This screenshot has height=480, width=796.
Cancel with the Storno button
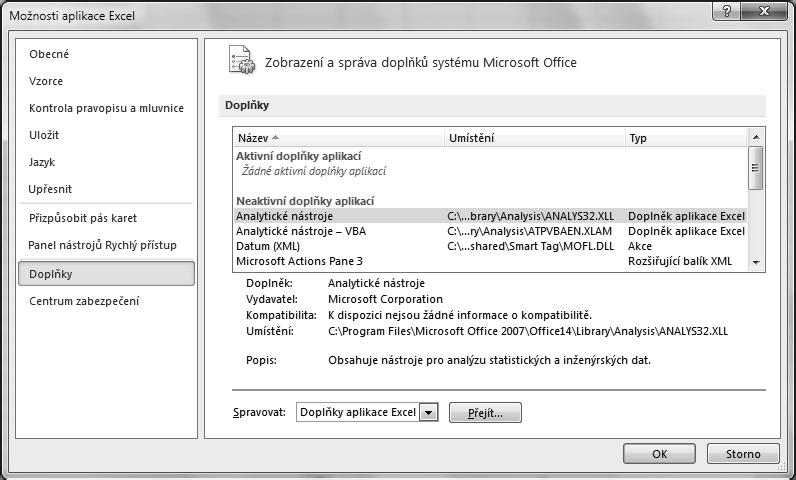point(743,454)
